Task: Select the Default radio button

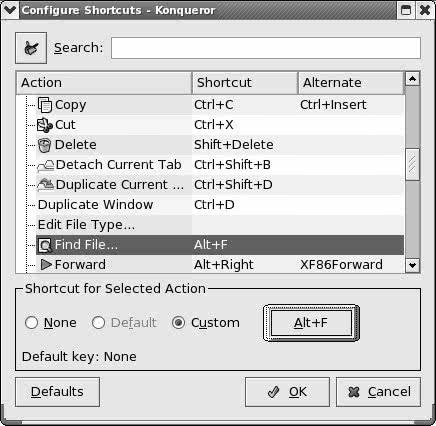Action: click(x=98, y=323)
